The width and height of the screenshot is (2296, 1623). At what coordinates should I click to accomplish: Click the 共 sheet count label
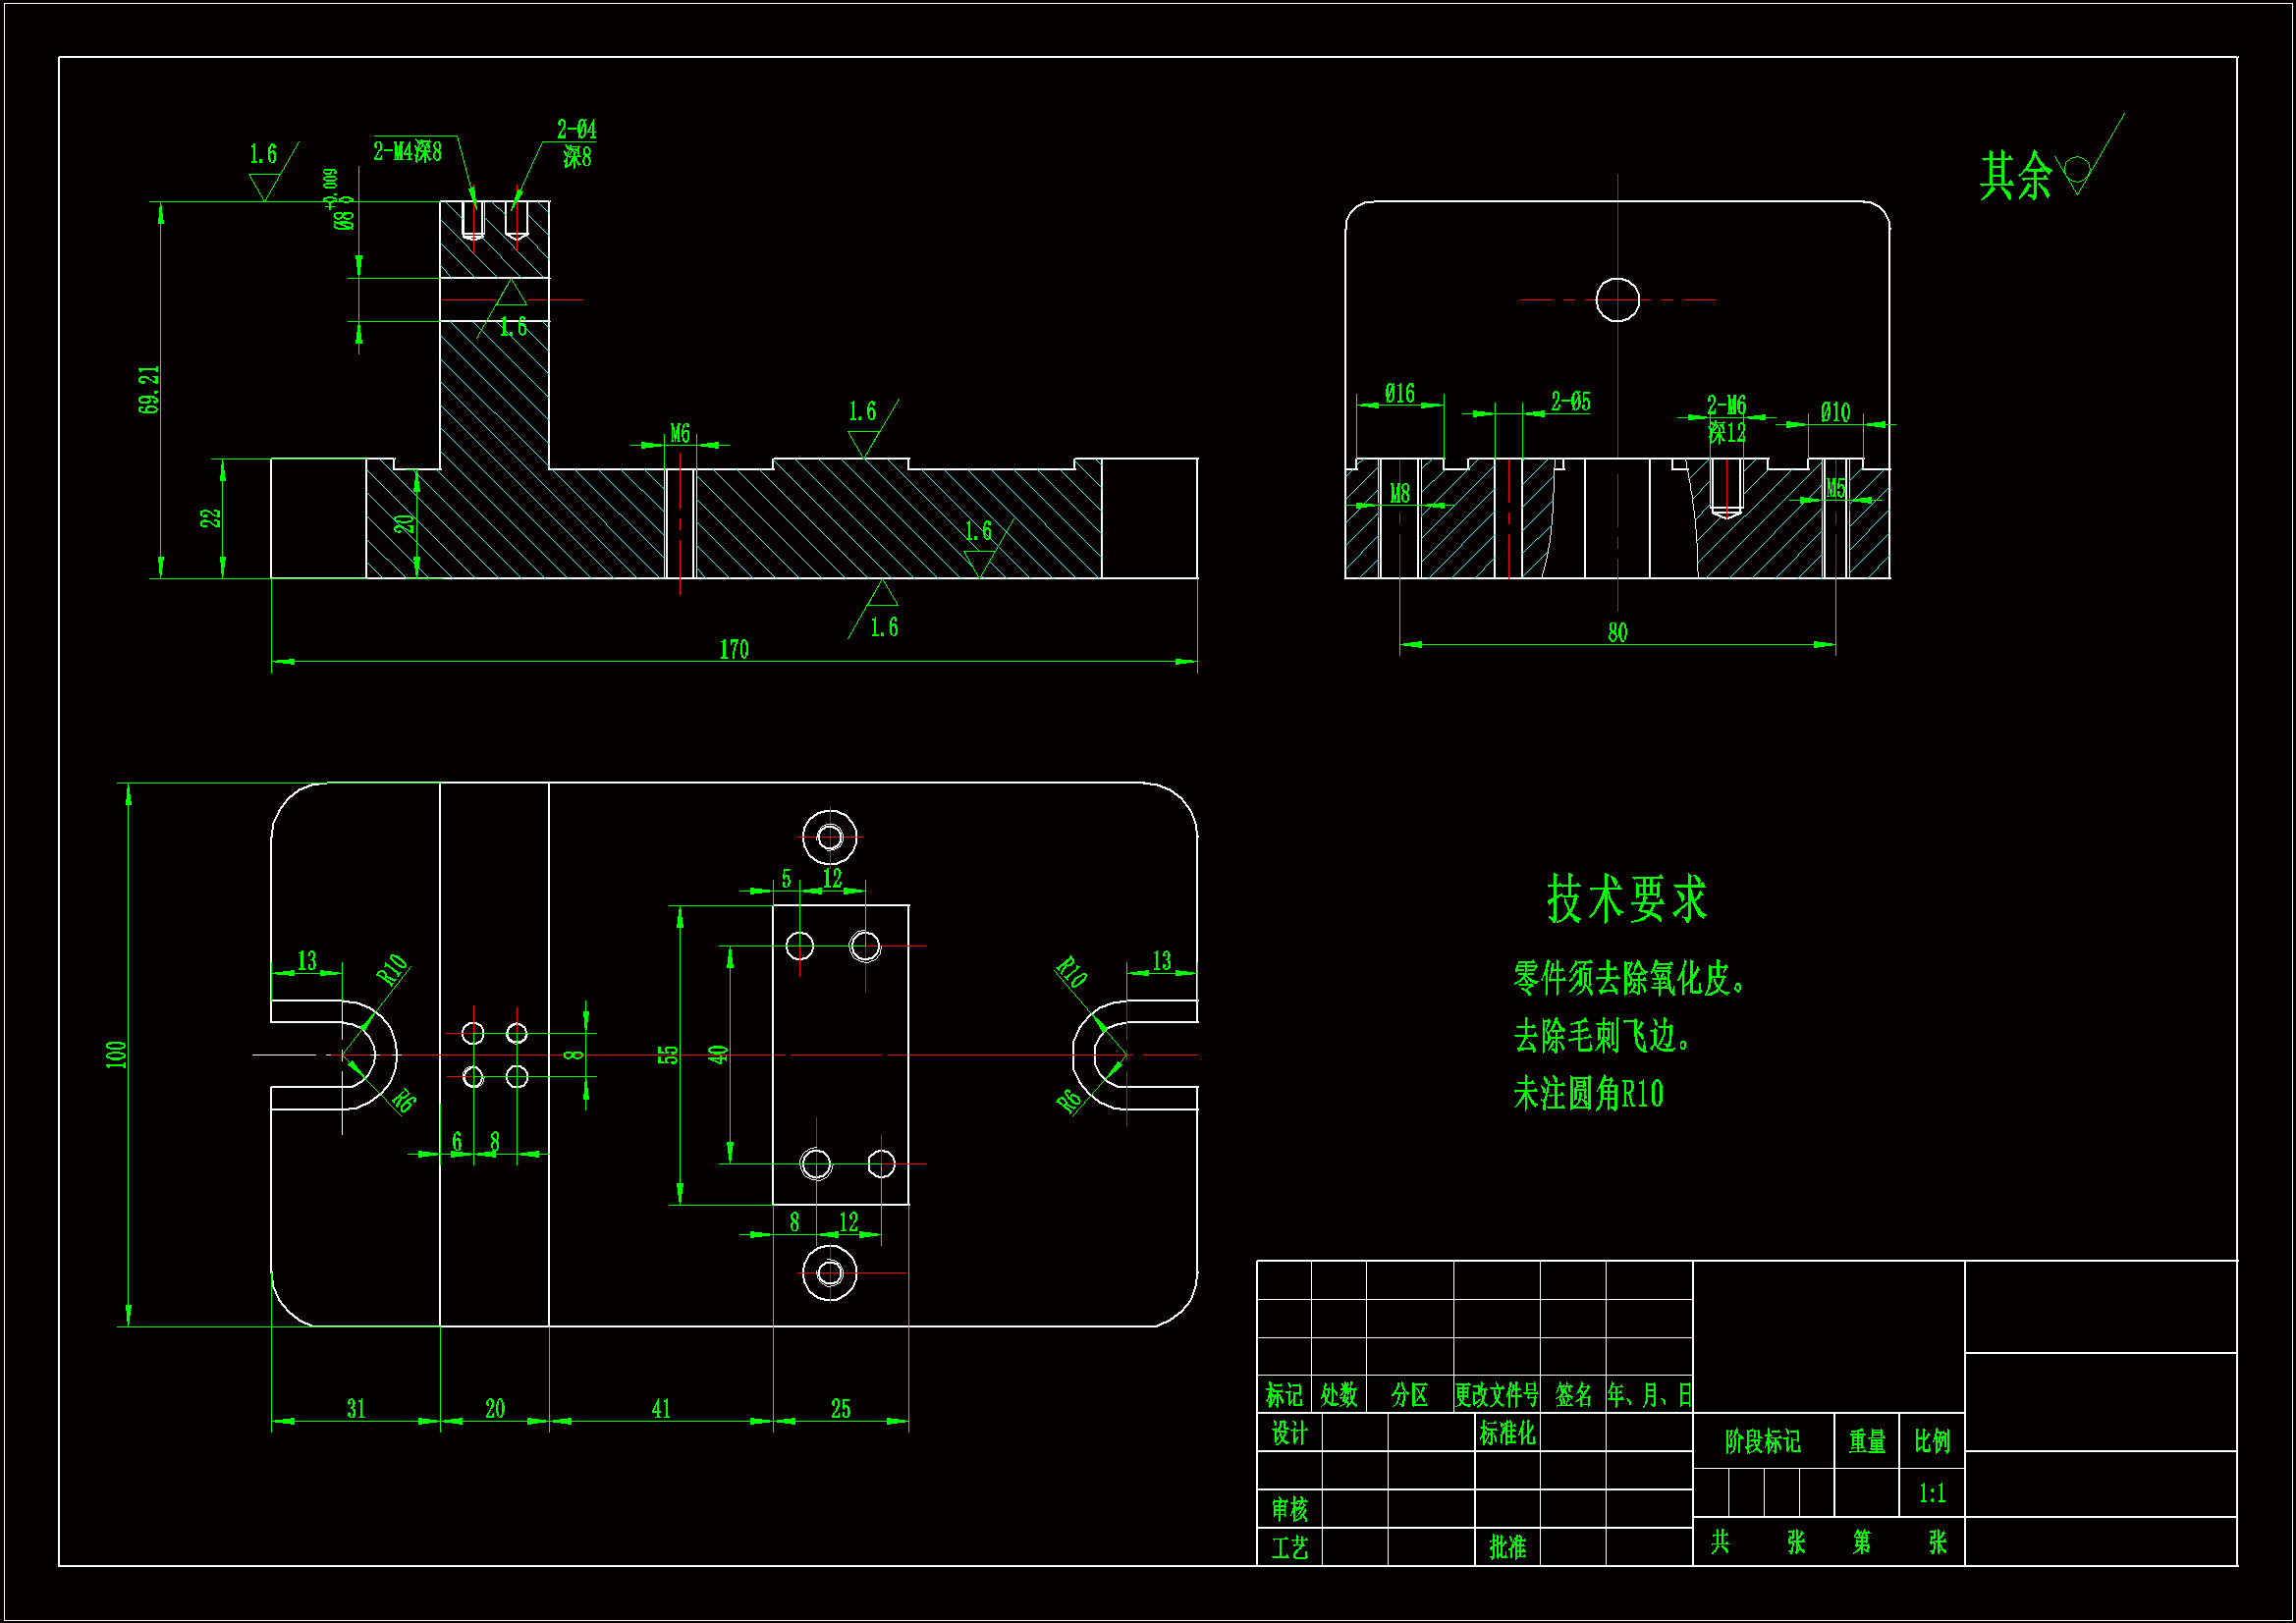(x=1720, y=1542)
